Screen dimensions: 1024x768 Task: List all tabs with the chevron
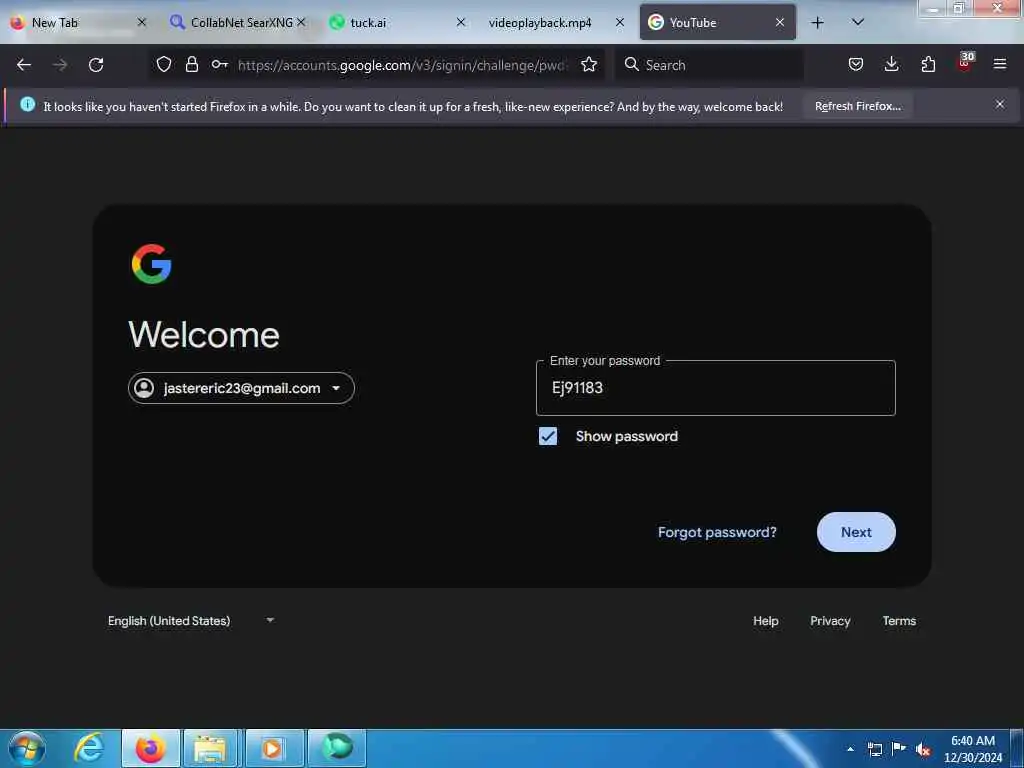(858, 22)
